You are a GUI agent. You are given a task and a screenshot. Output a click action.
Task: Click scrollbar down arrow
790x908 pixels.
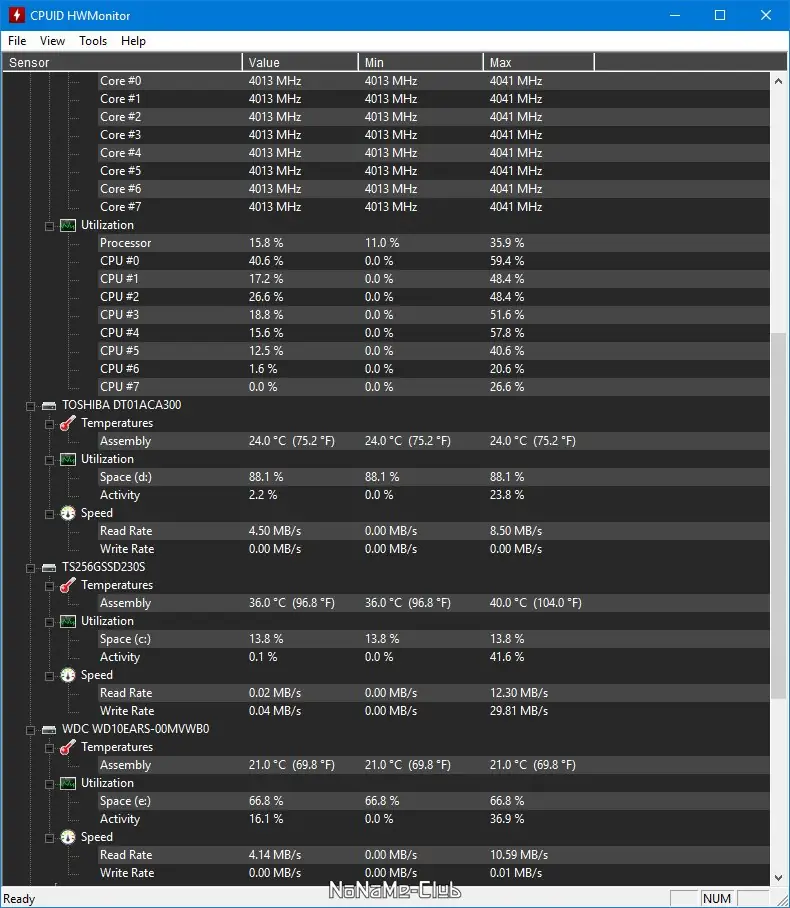tap(778, 877)
